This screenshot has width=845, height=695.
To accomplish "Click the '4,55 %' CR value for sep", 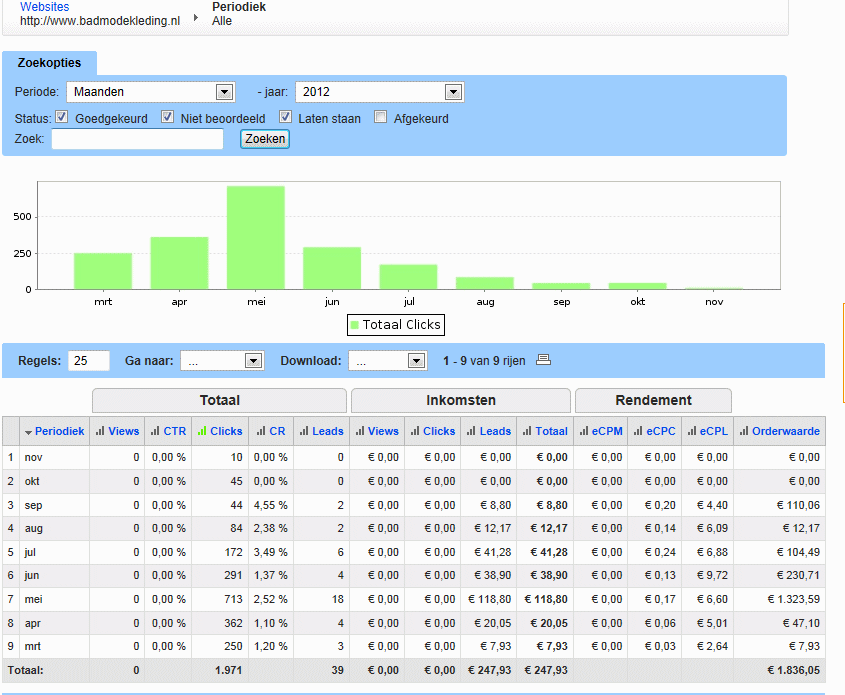I will tap(271, 505).
